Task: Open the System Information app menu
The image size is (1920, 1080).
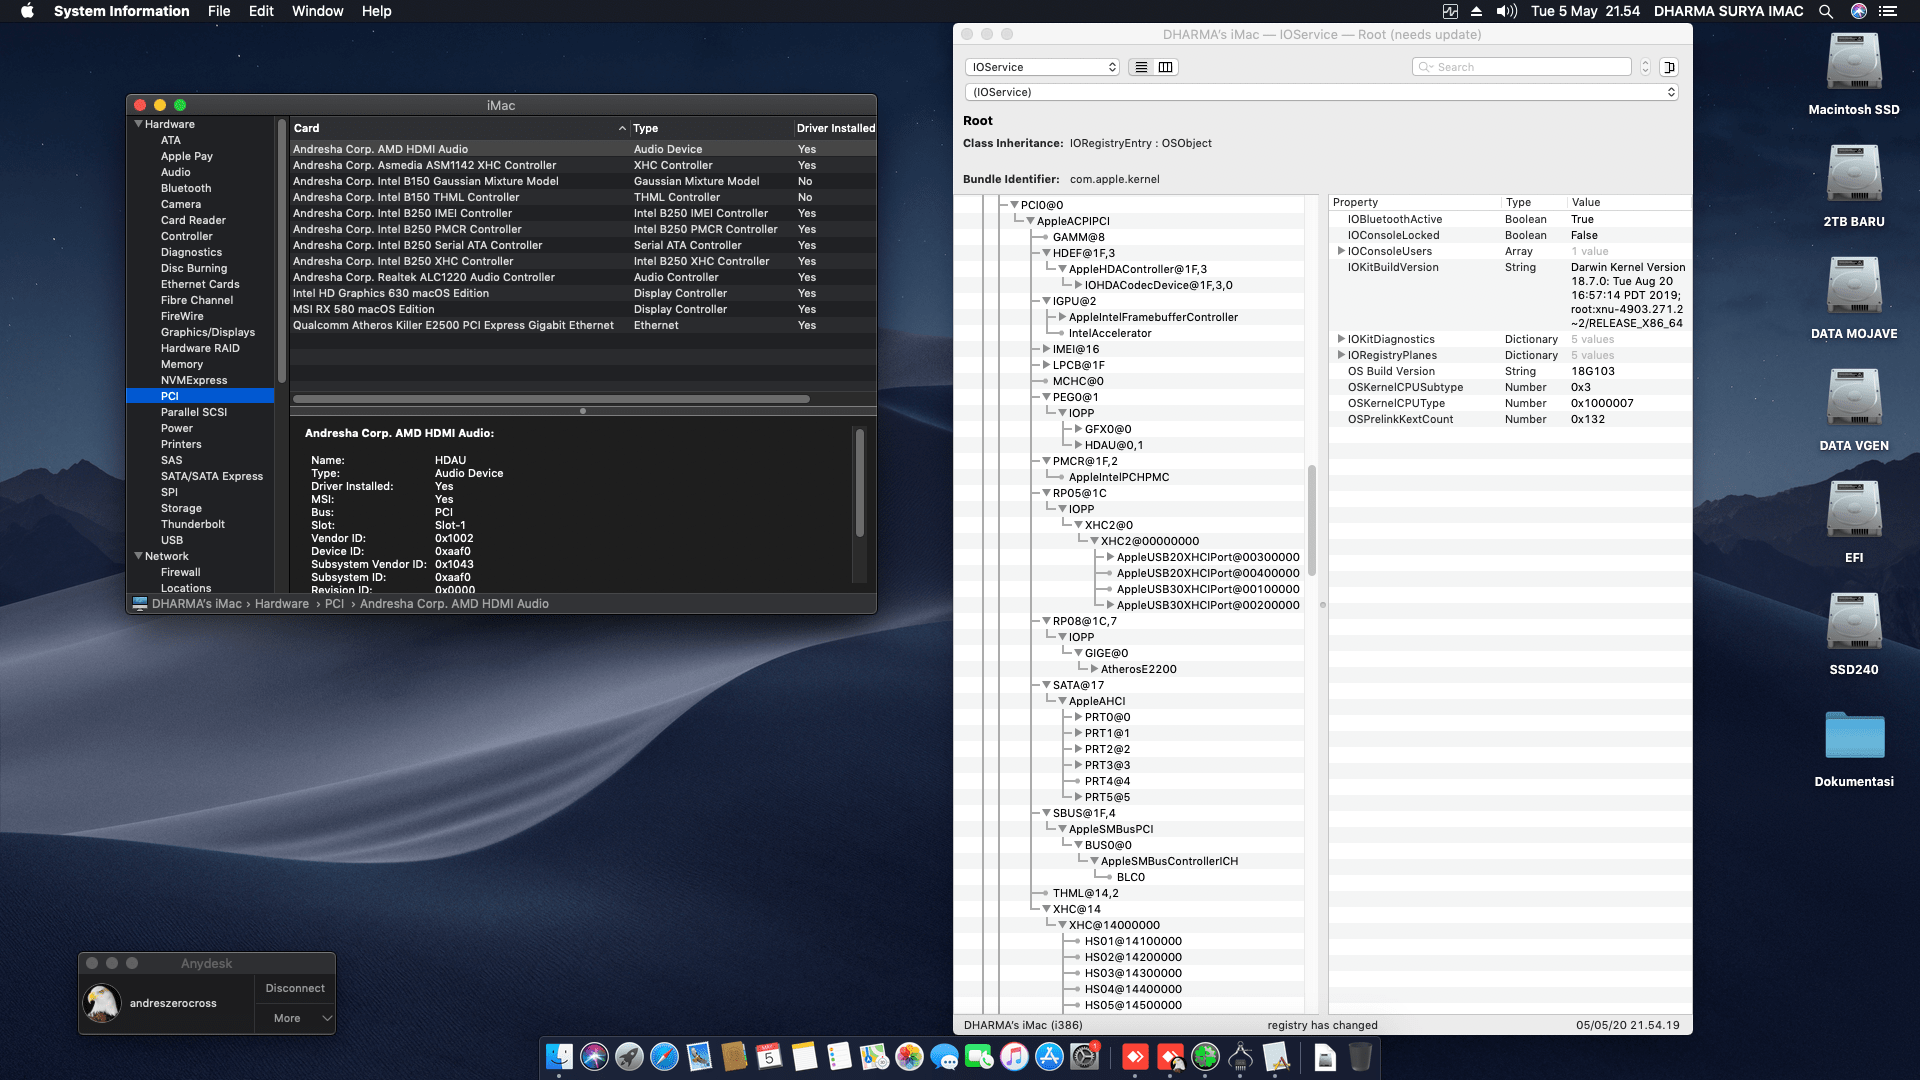Action: pos(121,11)
